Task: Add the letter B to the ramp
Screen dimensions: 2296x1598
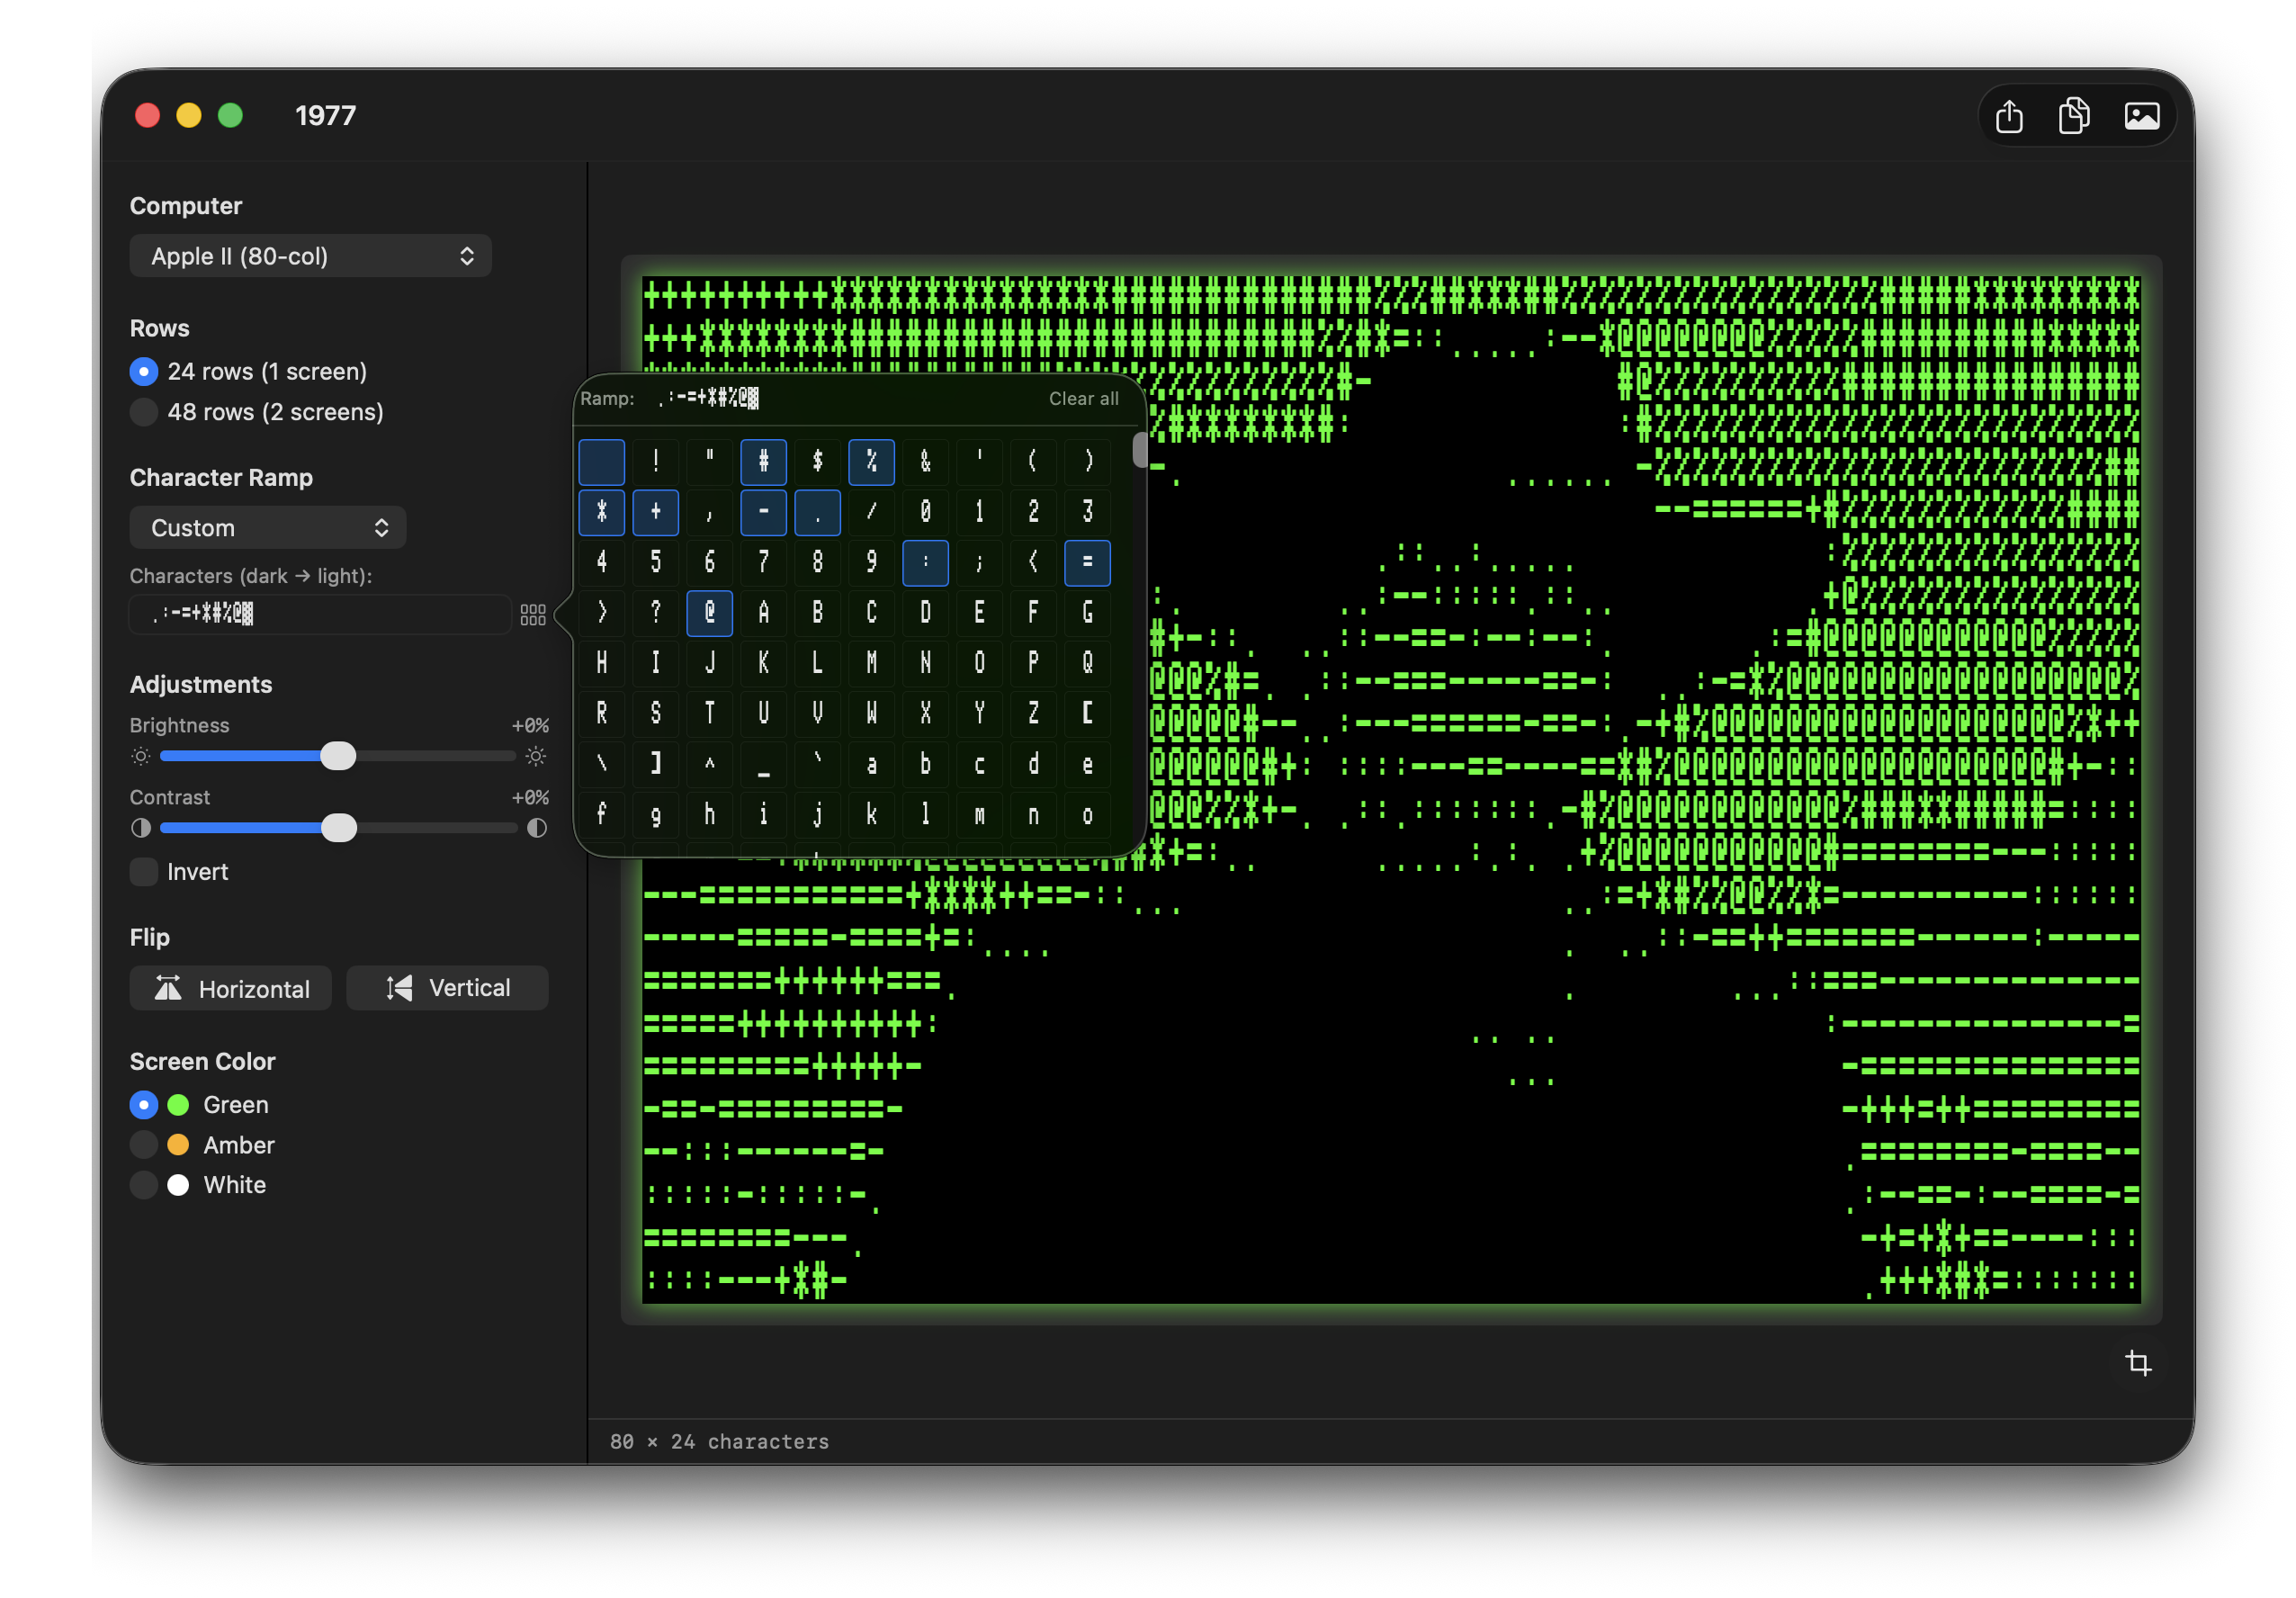Action: [817, 613]
